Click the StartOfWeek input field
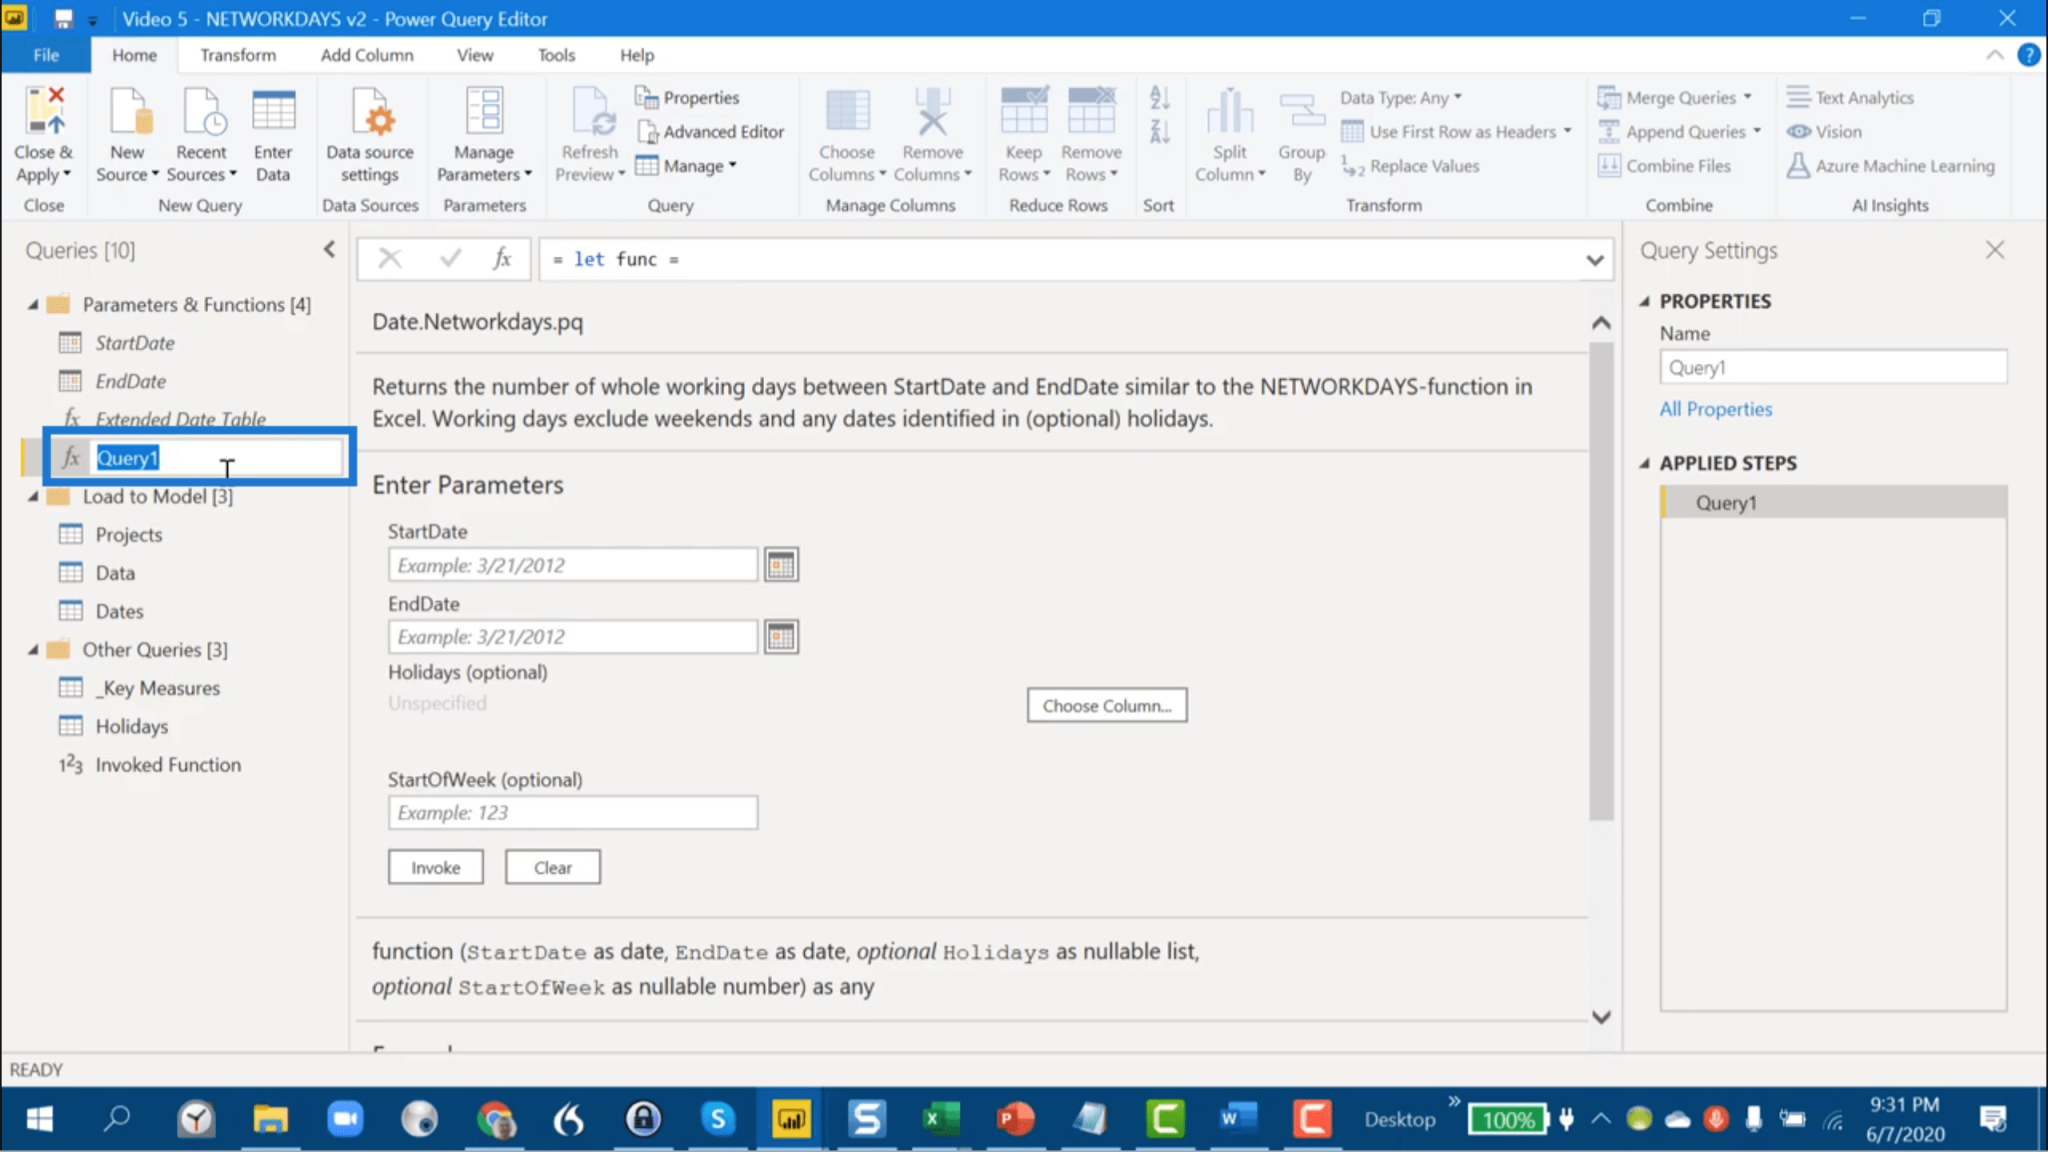 (573, 813)
